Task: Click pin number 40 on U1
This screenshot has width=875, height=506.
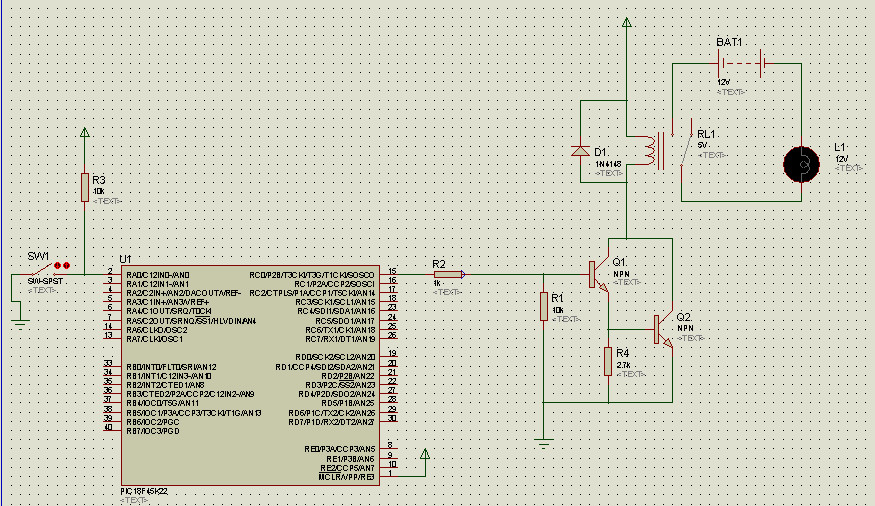Action: (108, 427)
